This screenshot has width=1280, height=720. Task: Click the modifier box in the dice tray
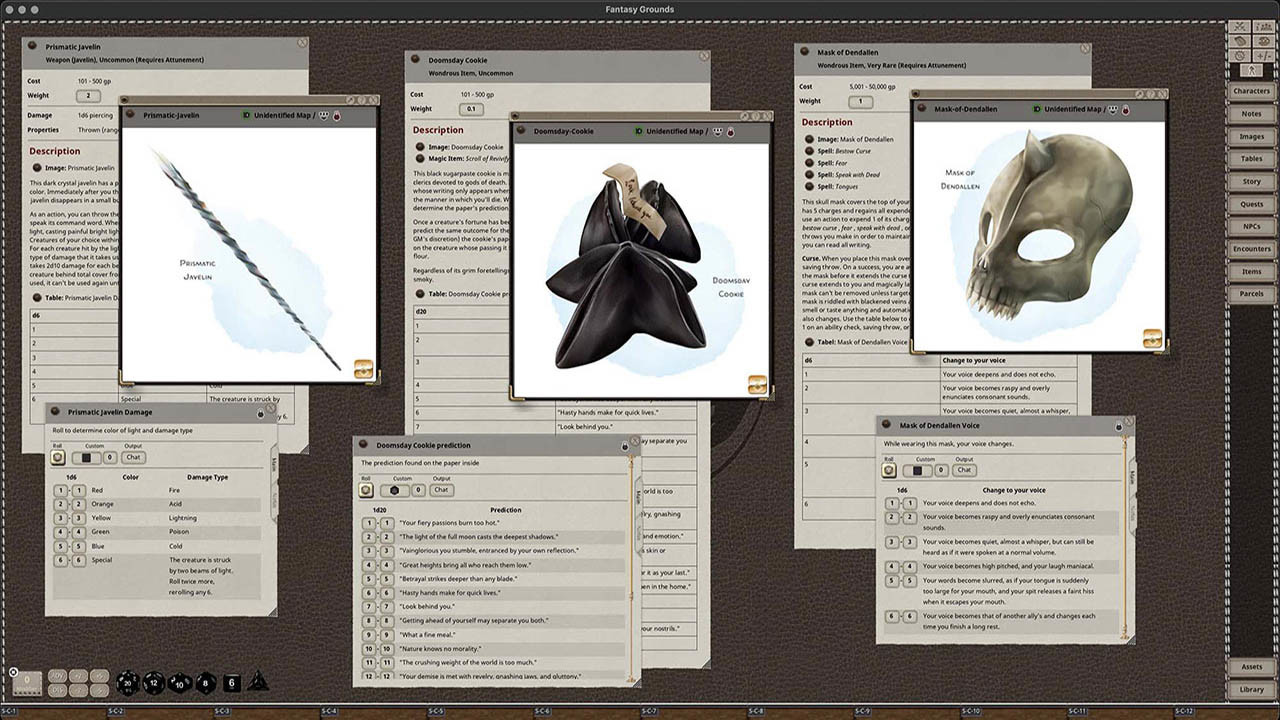tap(27, 682)
